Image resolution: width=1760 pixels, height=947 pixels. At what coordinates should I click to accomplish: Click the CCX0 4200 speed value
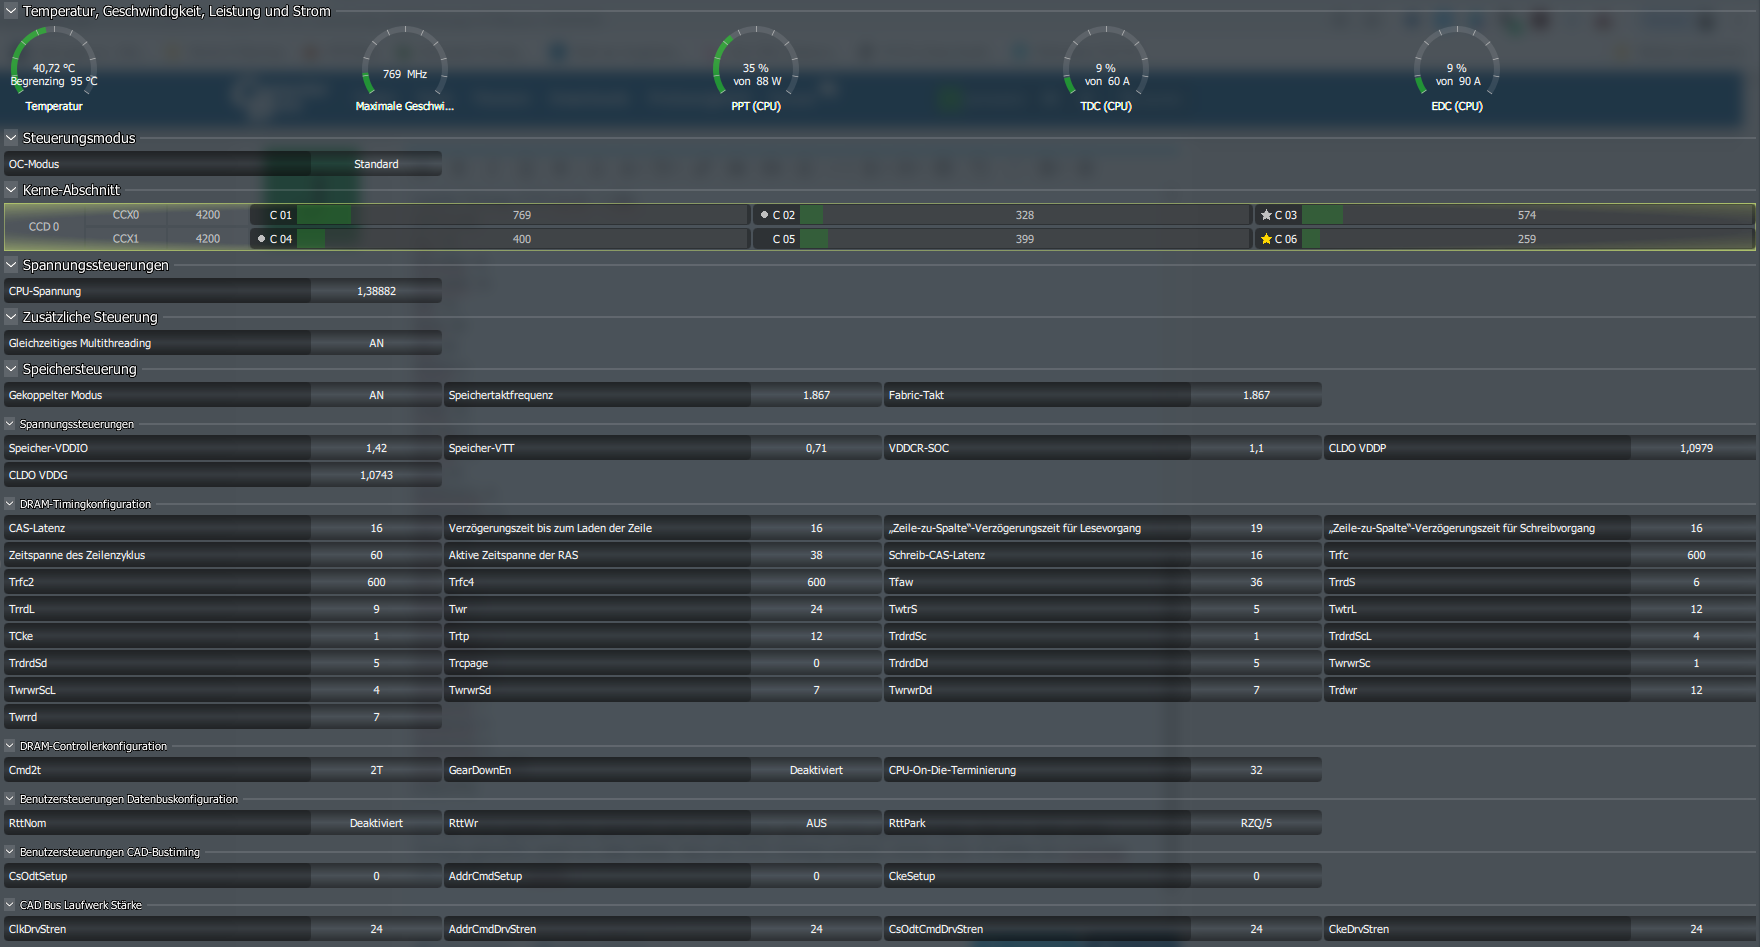tap(208, 215)
